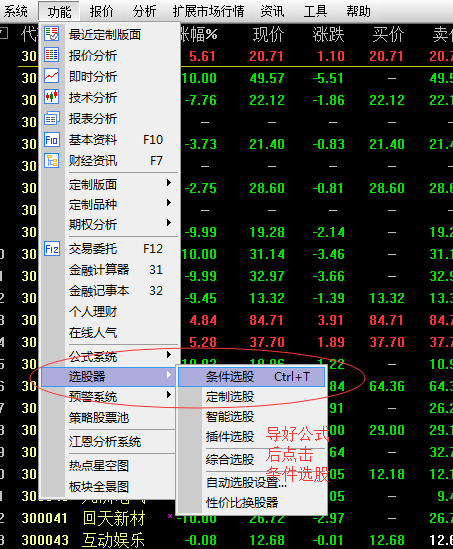Open the 帮助 menu
Image resolution: width=453 pixels, height=549 pixels.
coord(358,11)
